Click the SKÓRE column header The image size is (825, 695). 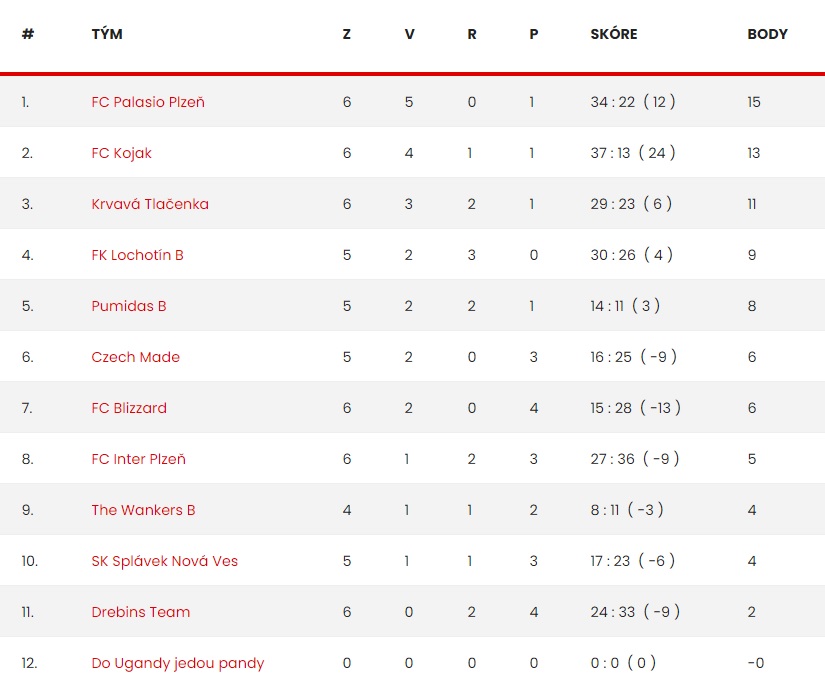click(x=613, y=34)
